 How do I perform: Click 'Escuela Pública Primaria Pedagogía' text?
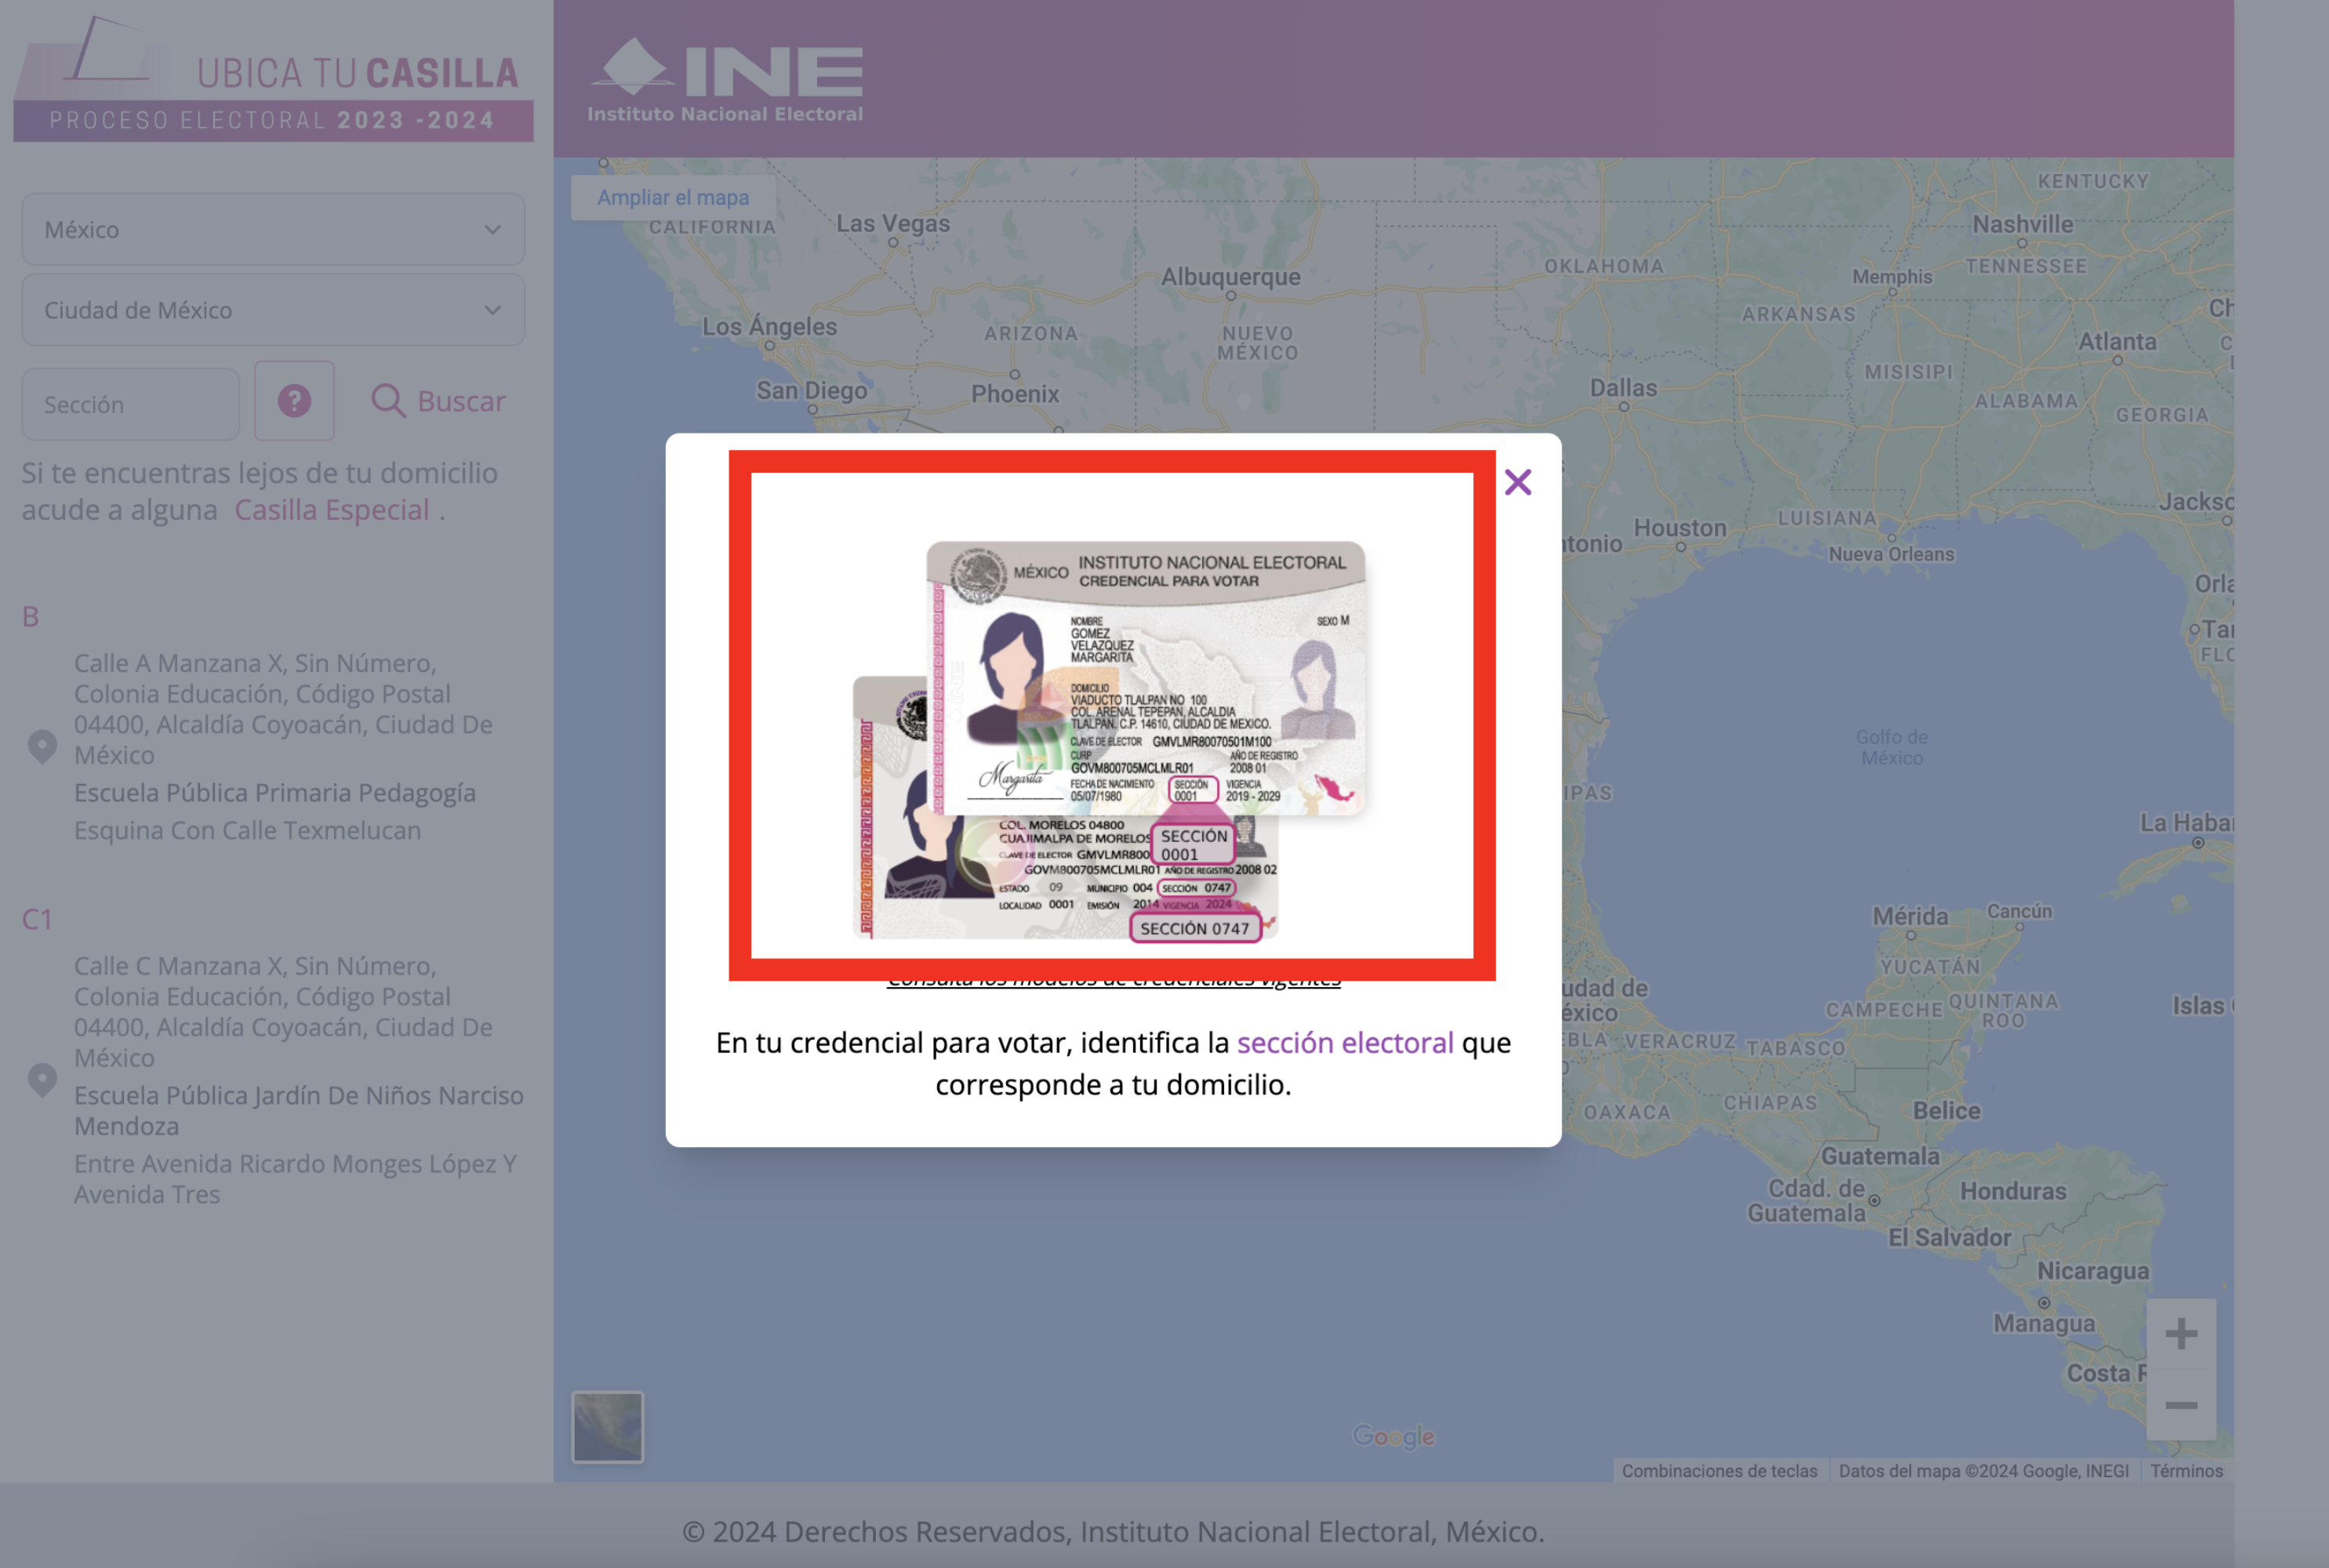pos(275,793)
